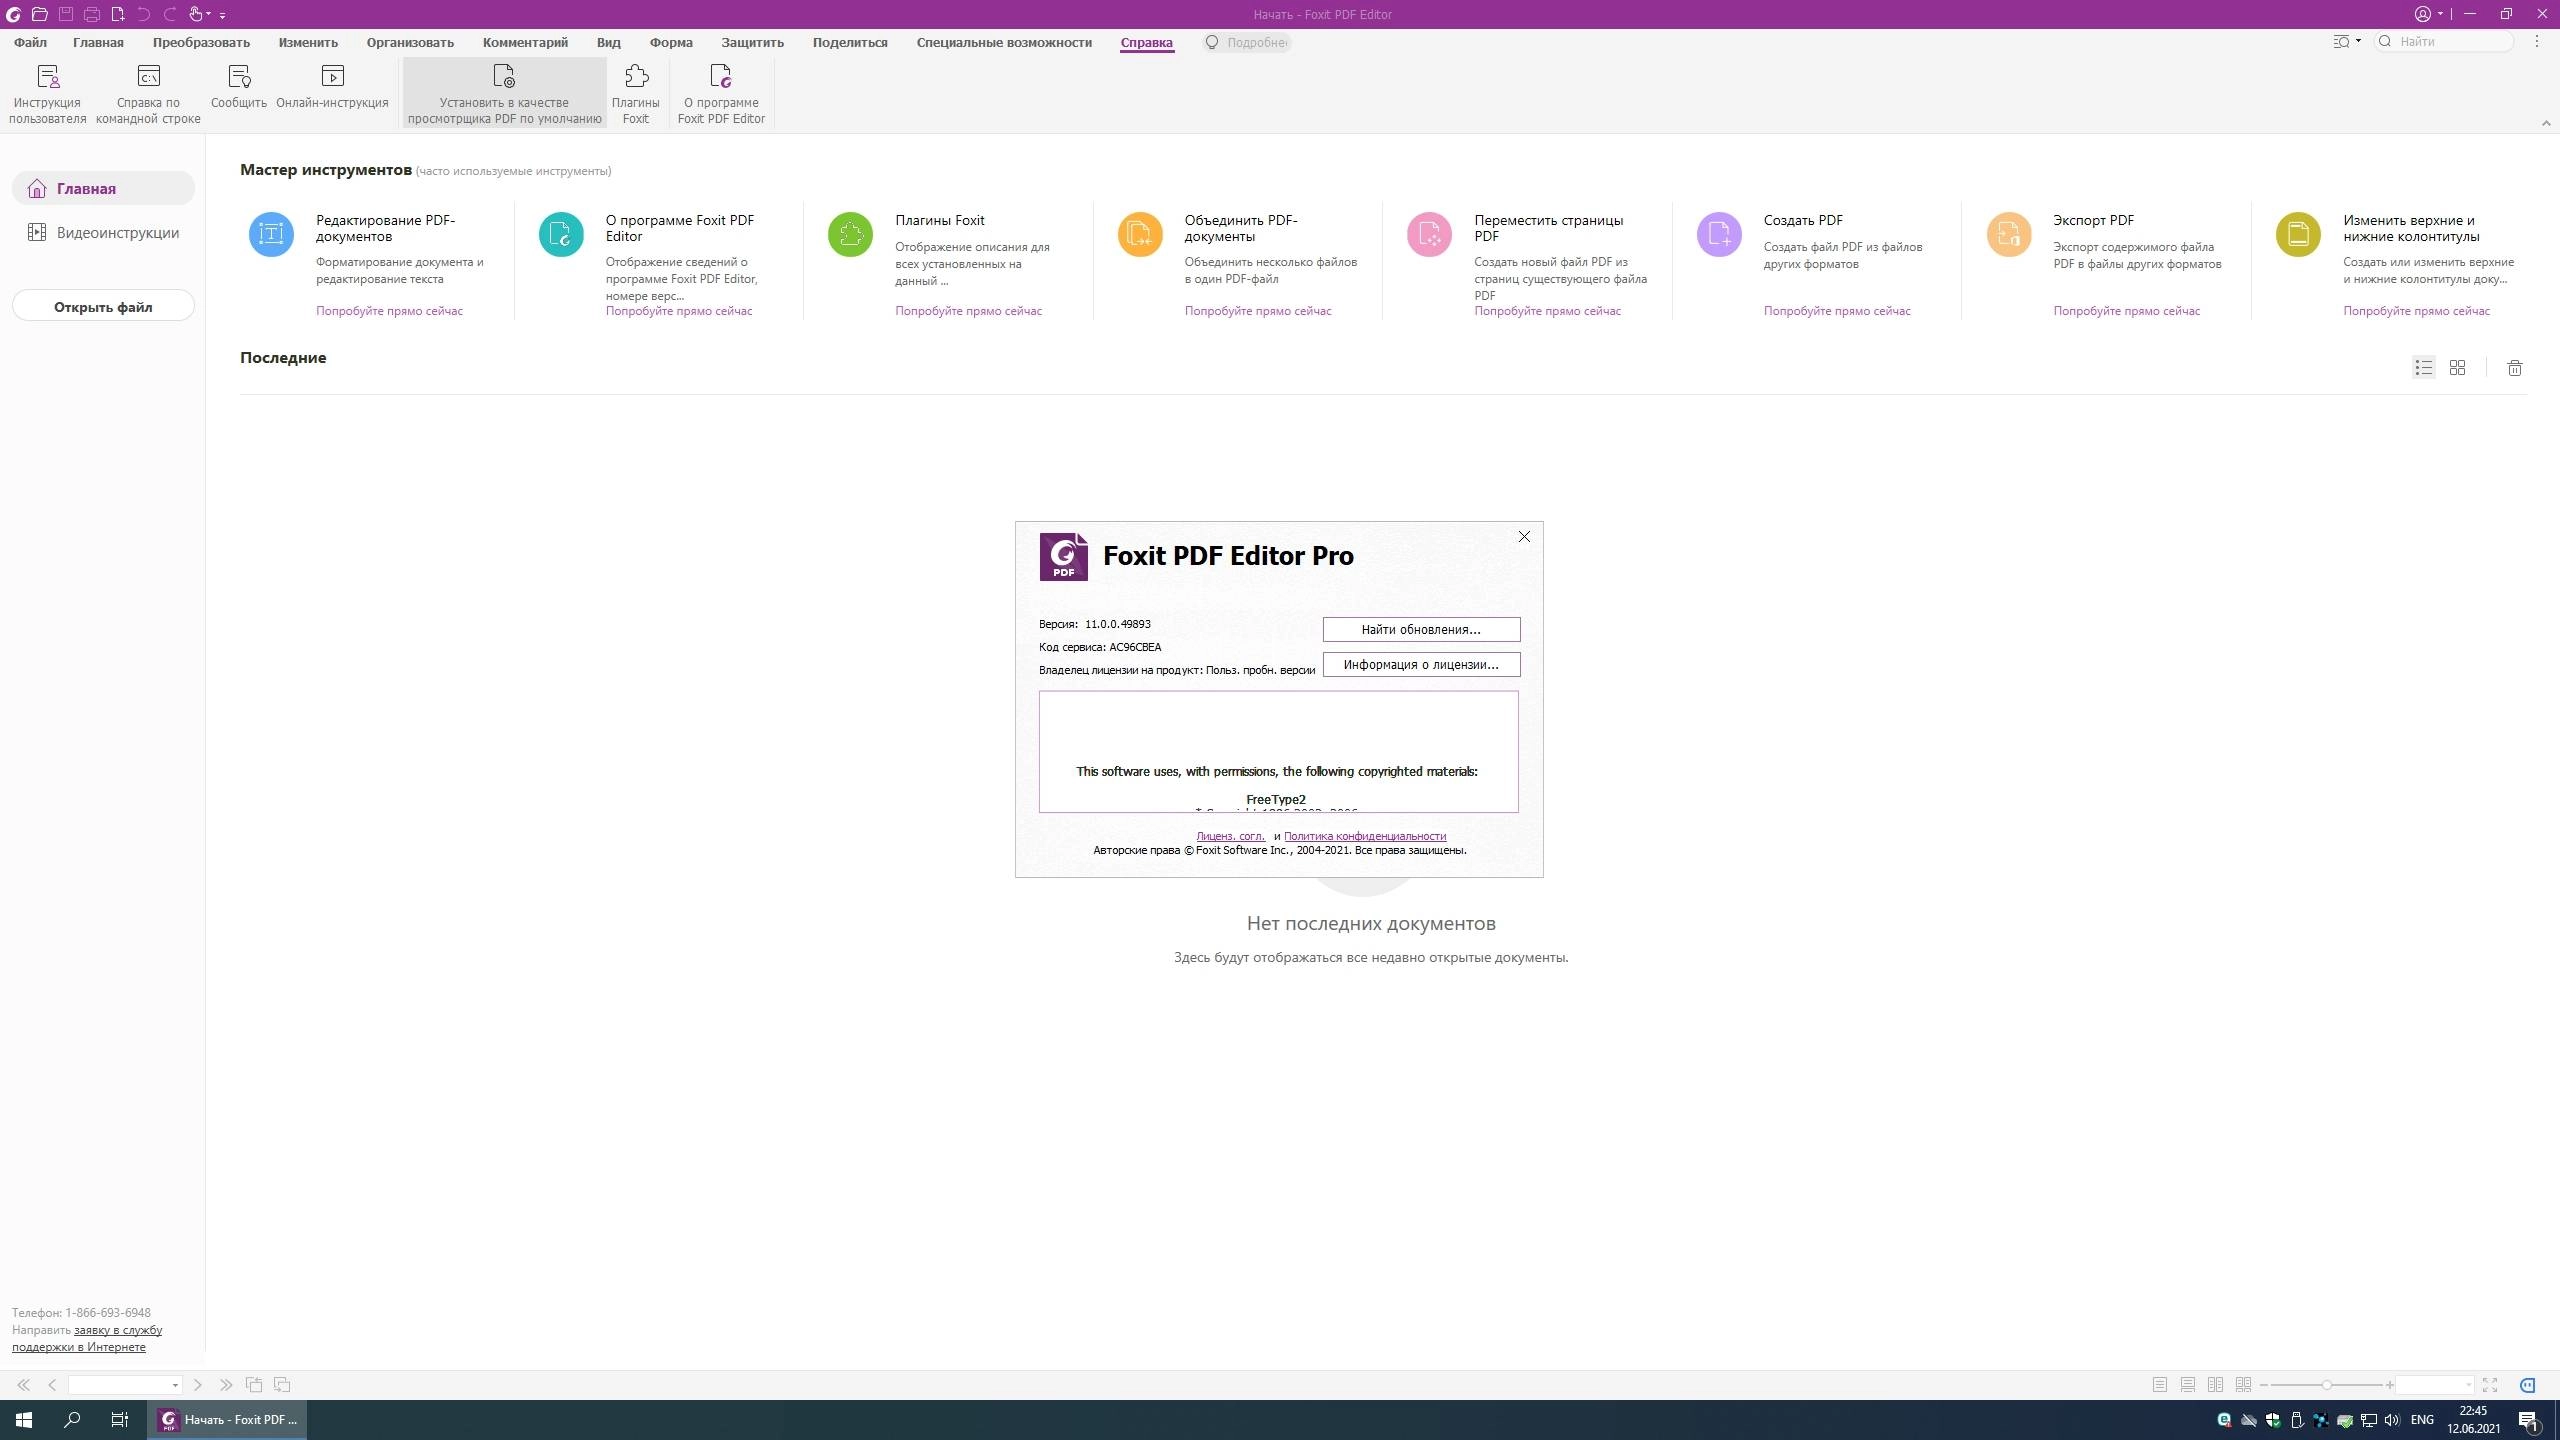2560x1440 pixels.
Task: Collapse the ribbon with the chevron
Action: point(2546,123)
